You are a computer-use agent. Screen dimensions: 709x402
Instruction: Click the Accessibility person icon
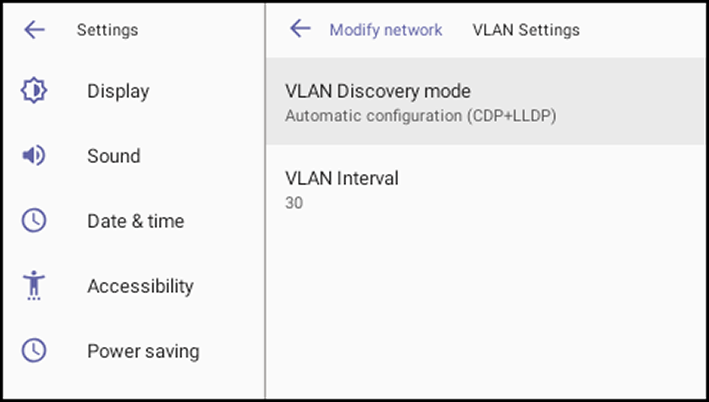34,285
